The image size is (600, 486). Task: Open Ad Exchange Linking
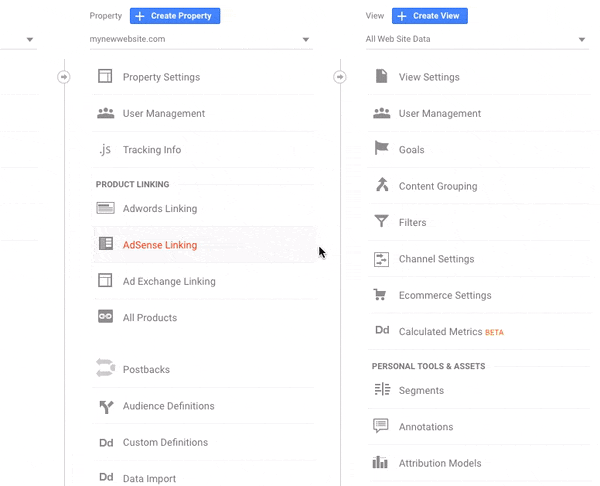pyautogui.click(x=169, y=281)
